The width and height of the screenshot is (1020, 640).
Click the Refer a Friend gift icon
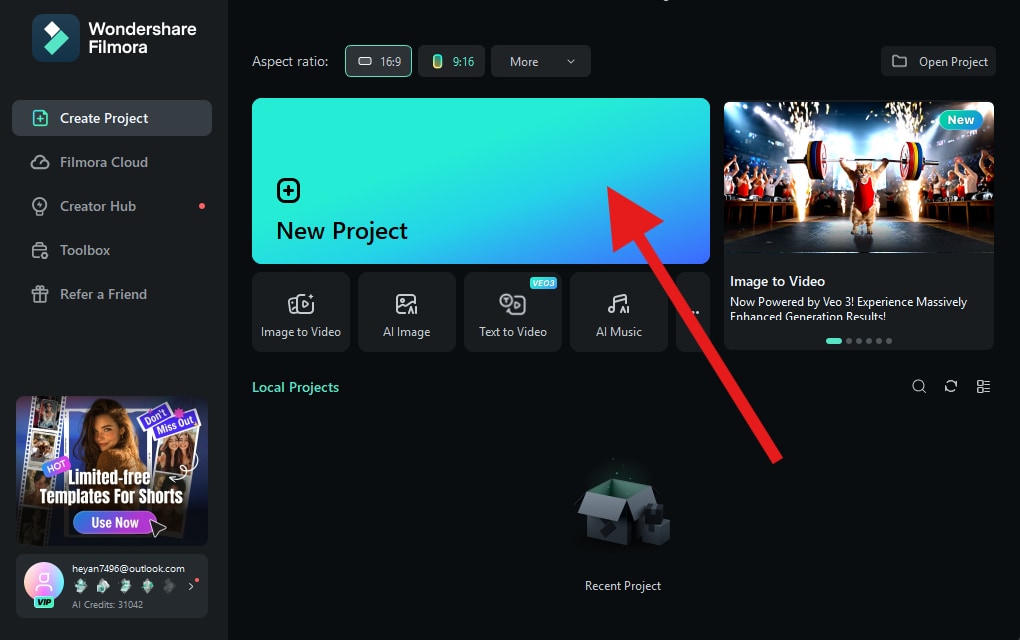coord(40,294)
